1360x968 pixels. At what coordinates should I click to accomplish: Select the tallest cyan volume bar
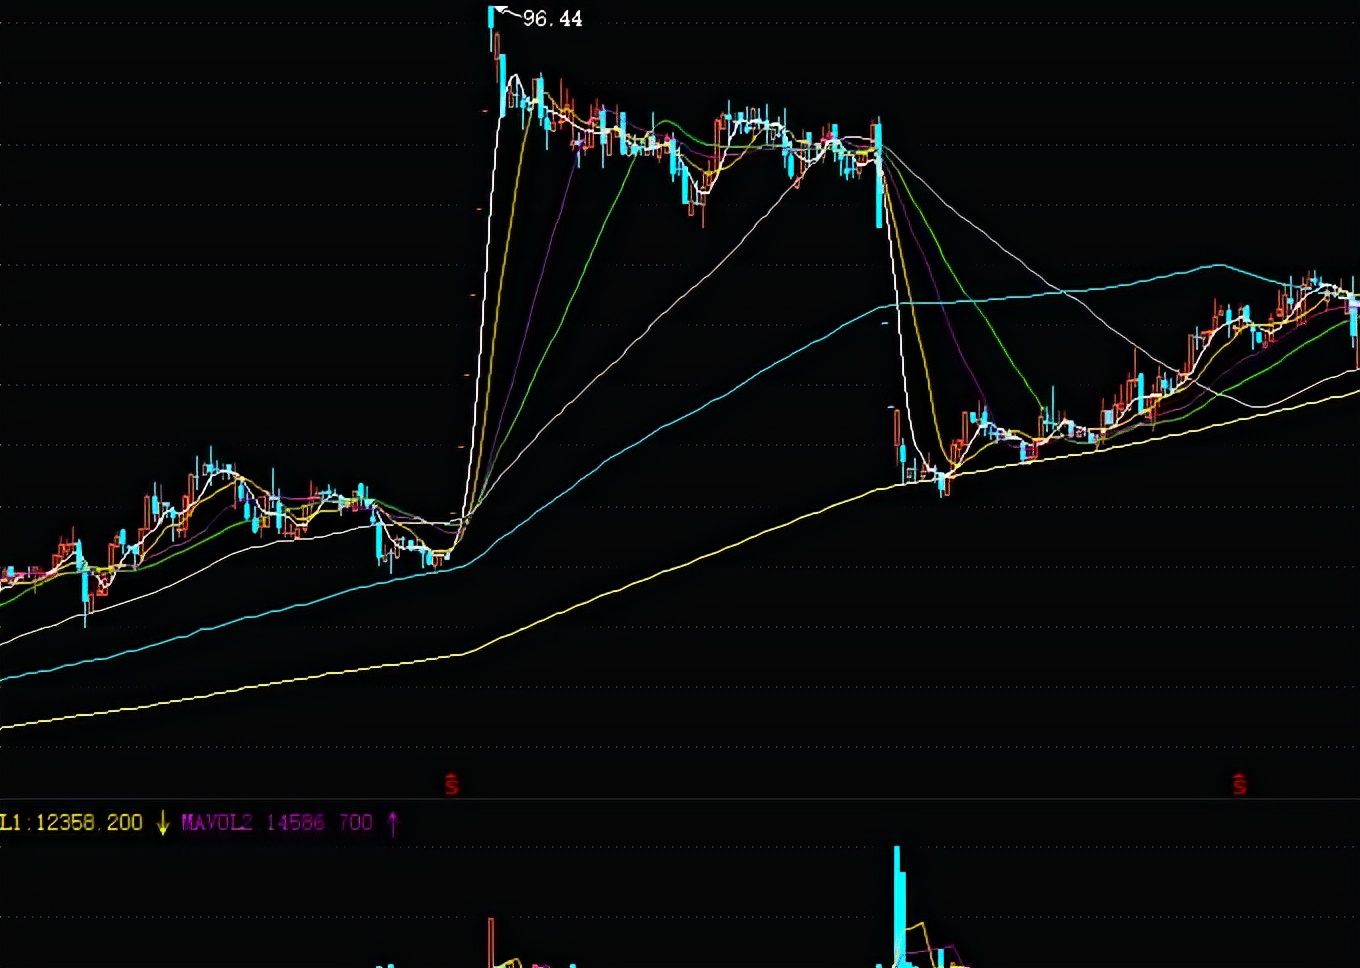(x=897, y=907)
